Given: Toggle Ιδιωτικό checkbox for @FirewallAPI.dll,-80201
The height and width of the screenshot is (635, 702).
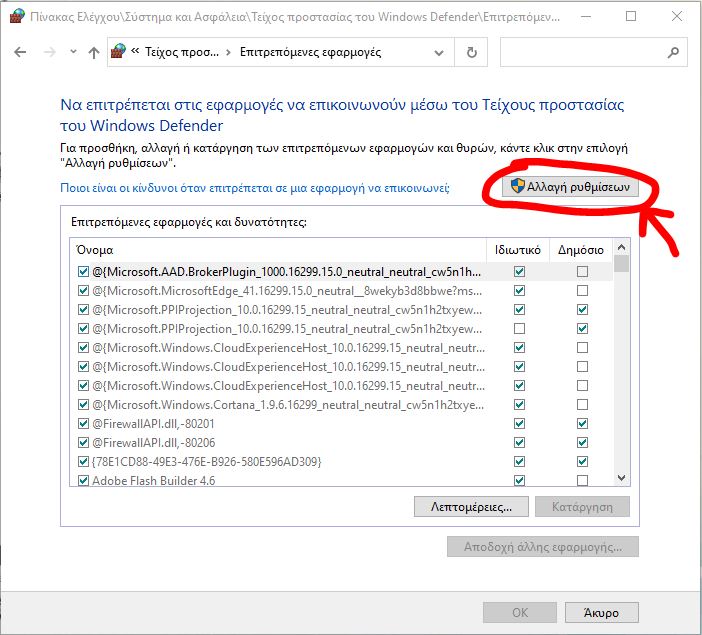Looking at the screenshot, I should [519, 424].
